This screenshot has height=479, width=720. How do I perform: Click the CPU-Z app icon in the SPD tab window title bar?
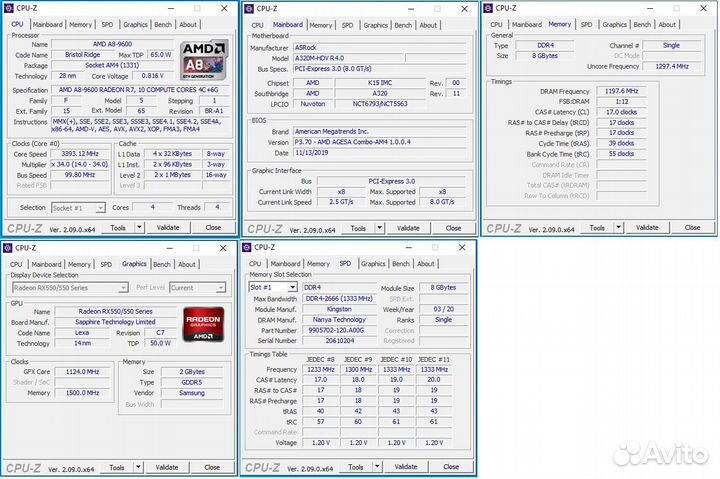coord(247,247)
